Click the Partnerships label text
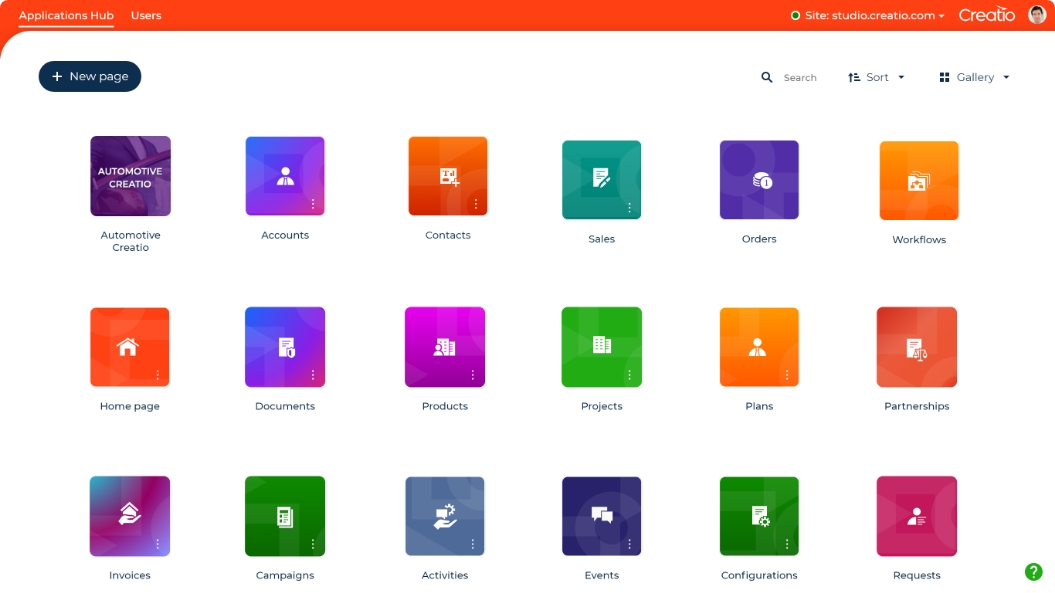 916,406
